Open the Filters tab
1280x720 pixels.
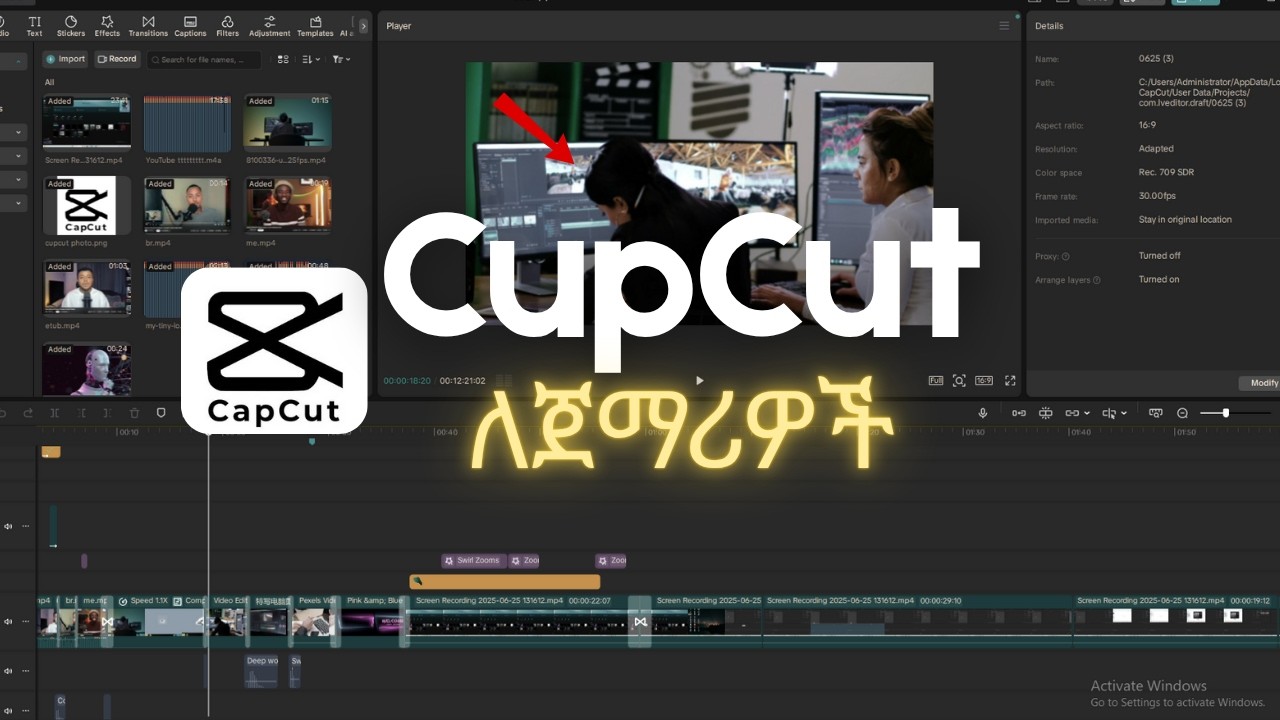(x=228, y=26)
